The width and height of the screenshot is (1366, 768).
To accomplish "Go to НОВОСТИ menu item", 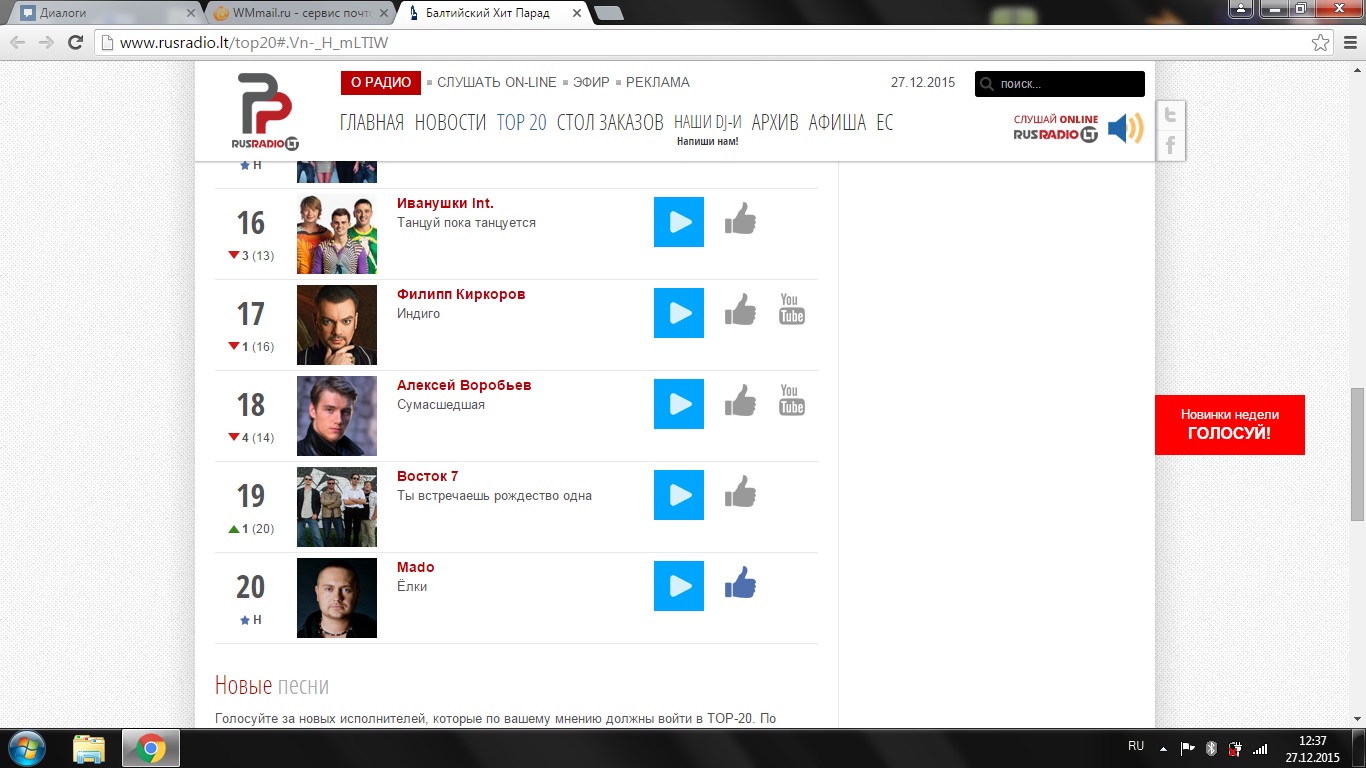I will point(450,122).
